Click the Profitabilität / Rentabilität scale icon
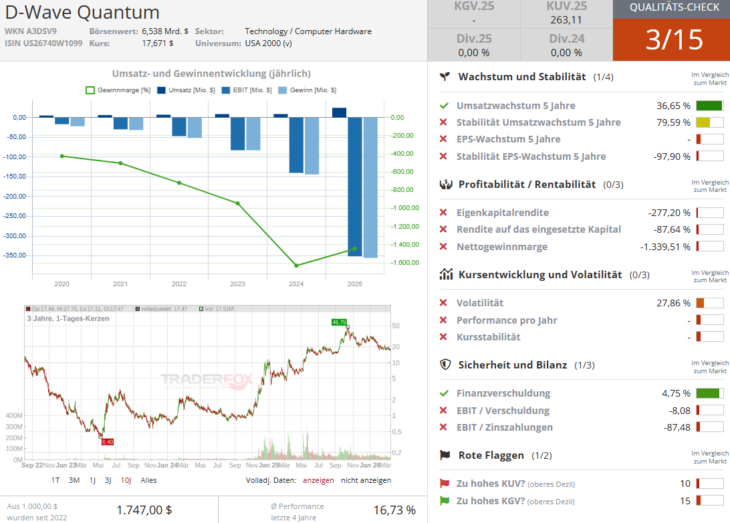This screenshot has width=730, height=523. 445,184
